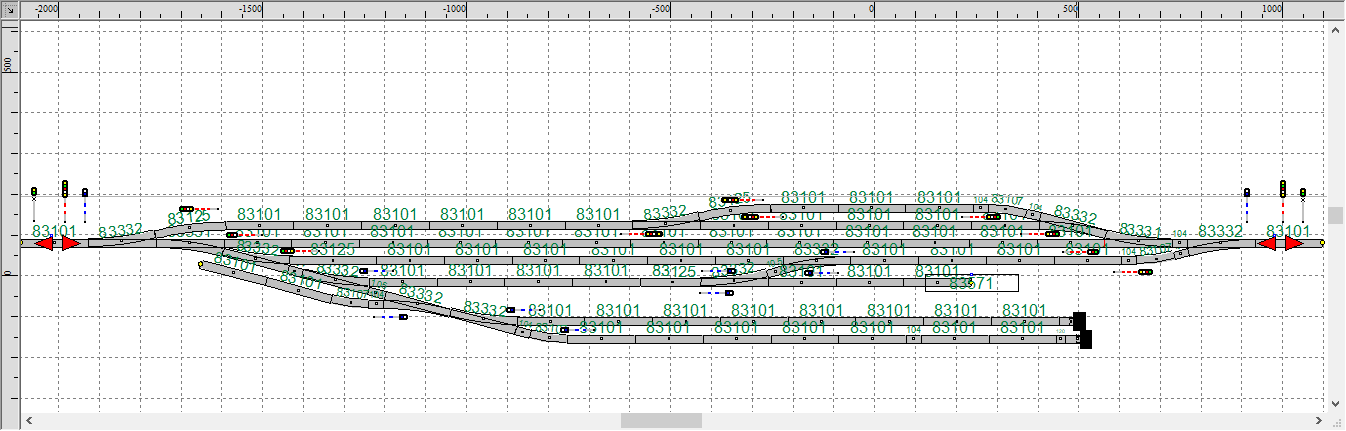This screenshot has width=1346, height=431.
Task: Click the horizontal scrollbar thumb
Action: click(x=661, y=421)
